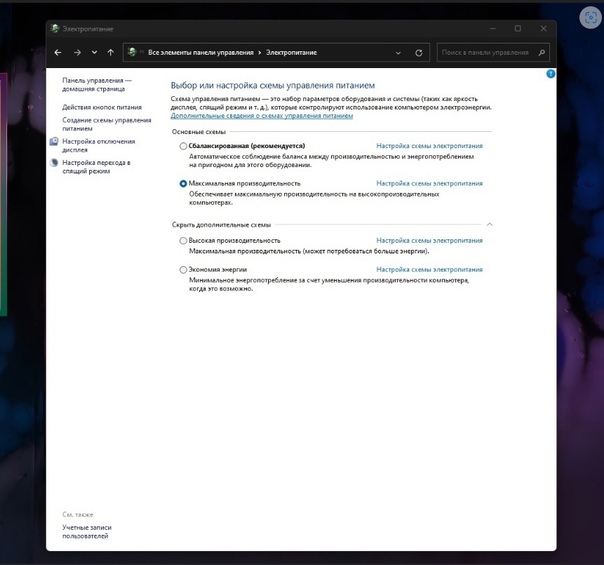The image size is (604, 565).
Task: Click the Refresh button in address bar
Action: coord(418,52)
